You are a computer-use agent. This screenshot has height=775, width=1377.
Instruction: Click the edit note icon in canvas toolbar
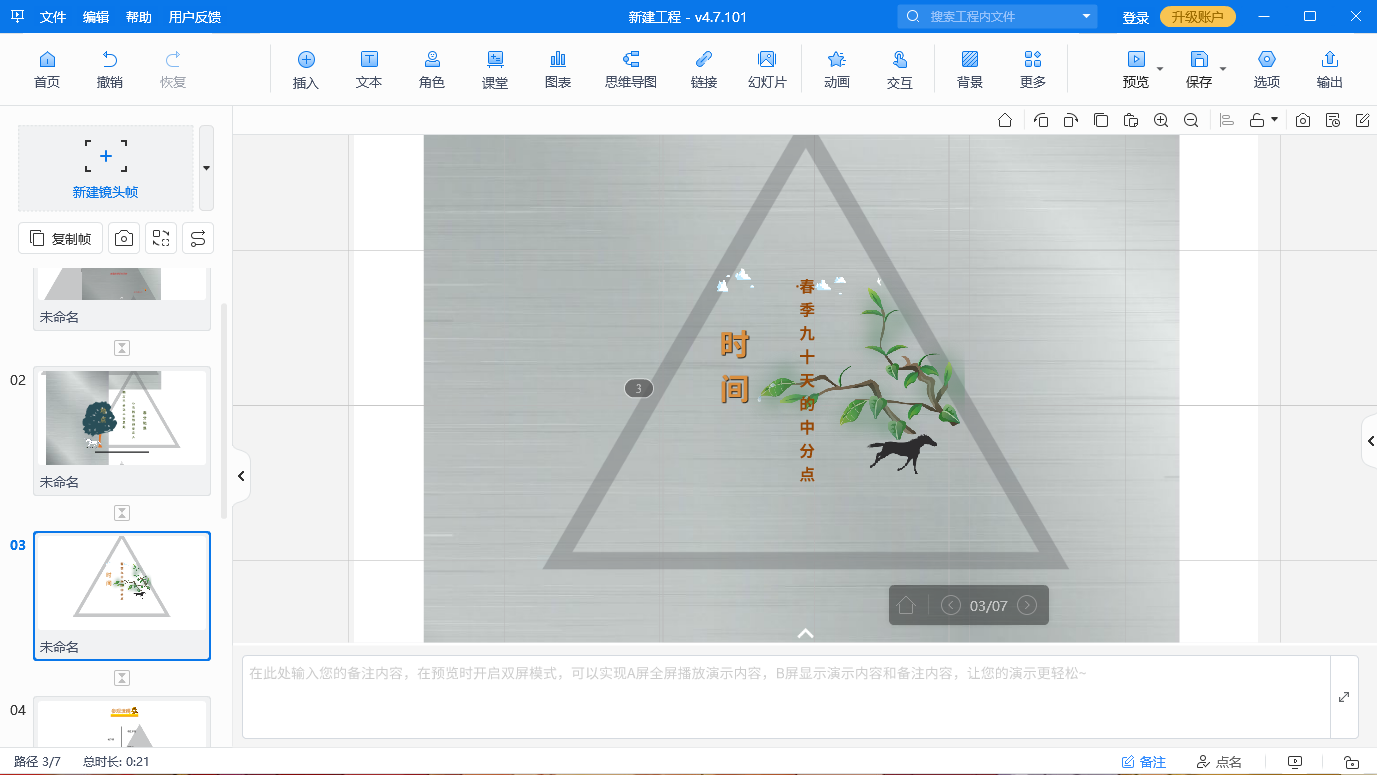[x=1363, y=120]
